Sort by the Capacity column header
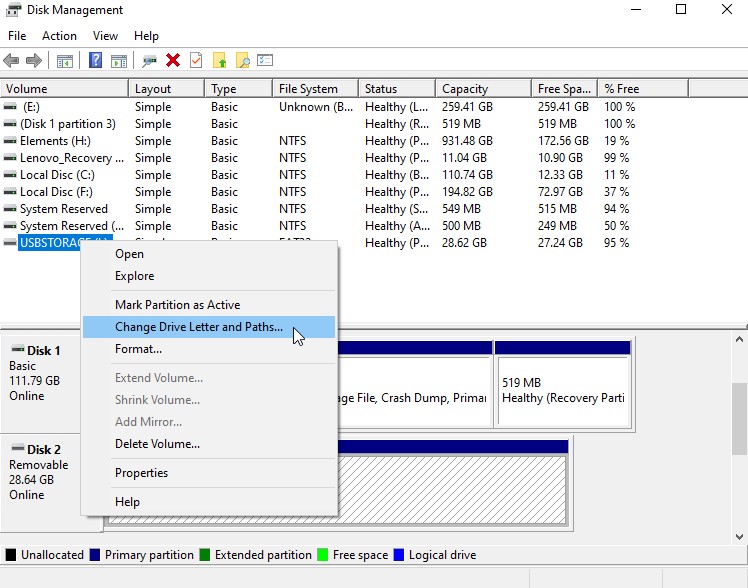The width and height of the screenshot is (748, 588). 465,89
